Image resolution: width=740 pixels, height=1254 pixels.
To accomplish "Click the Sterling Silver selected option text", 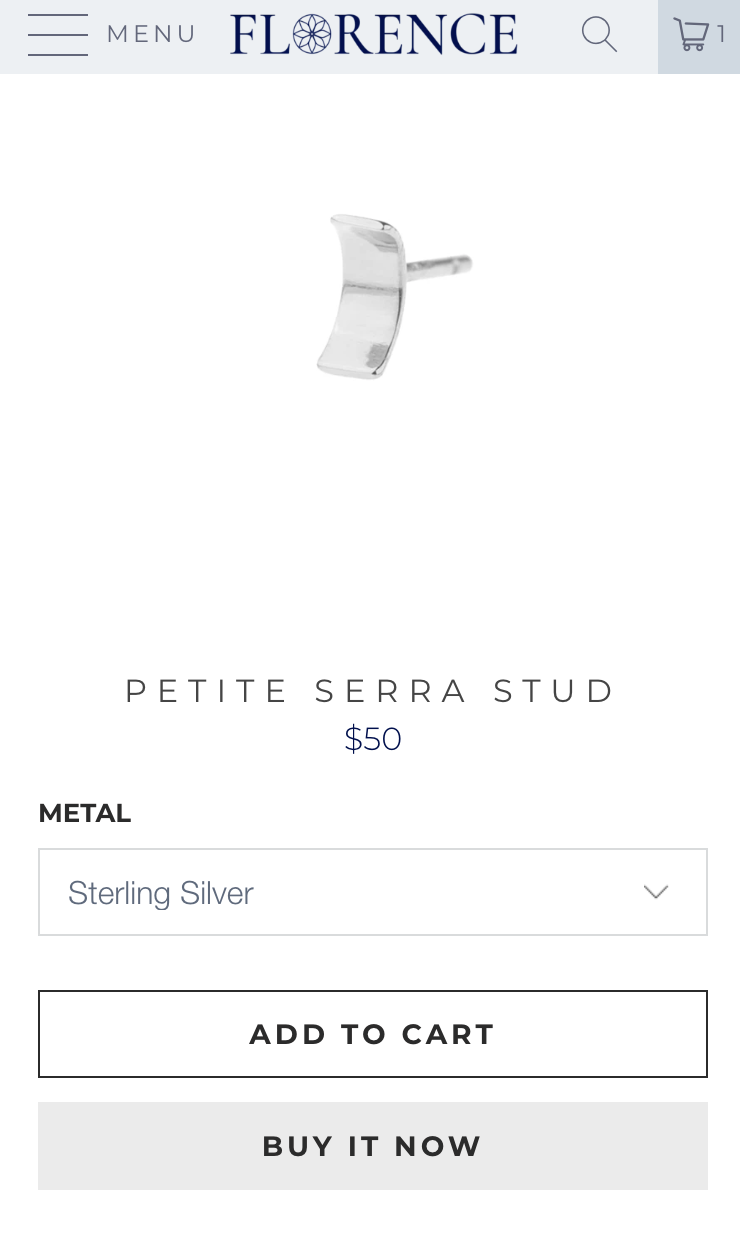I will tap(161, 892).
